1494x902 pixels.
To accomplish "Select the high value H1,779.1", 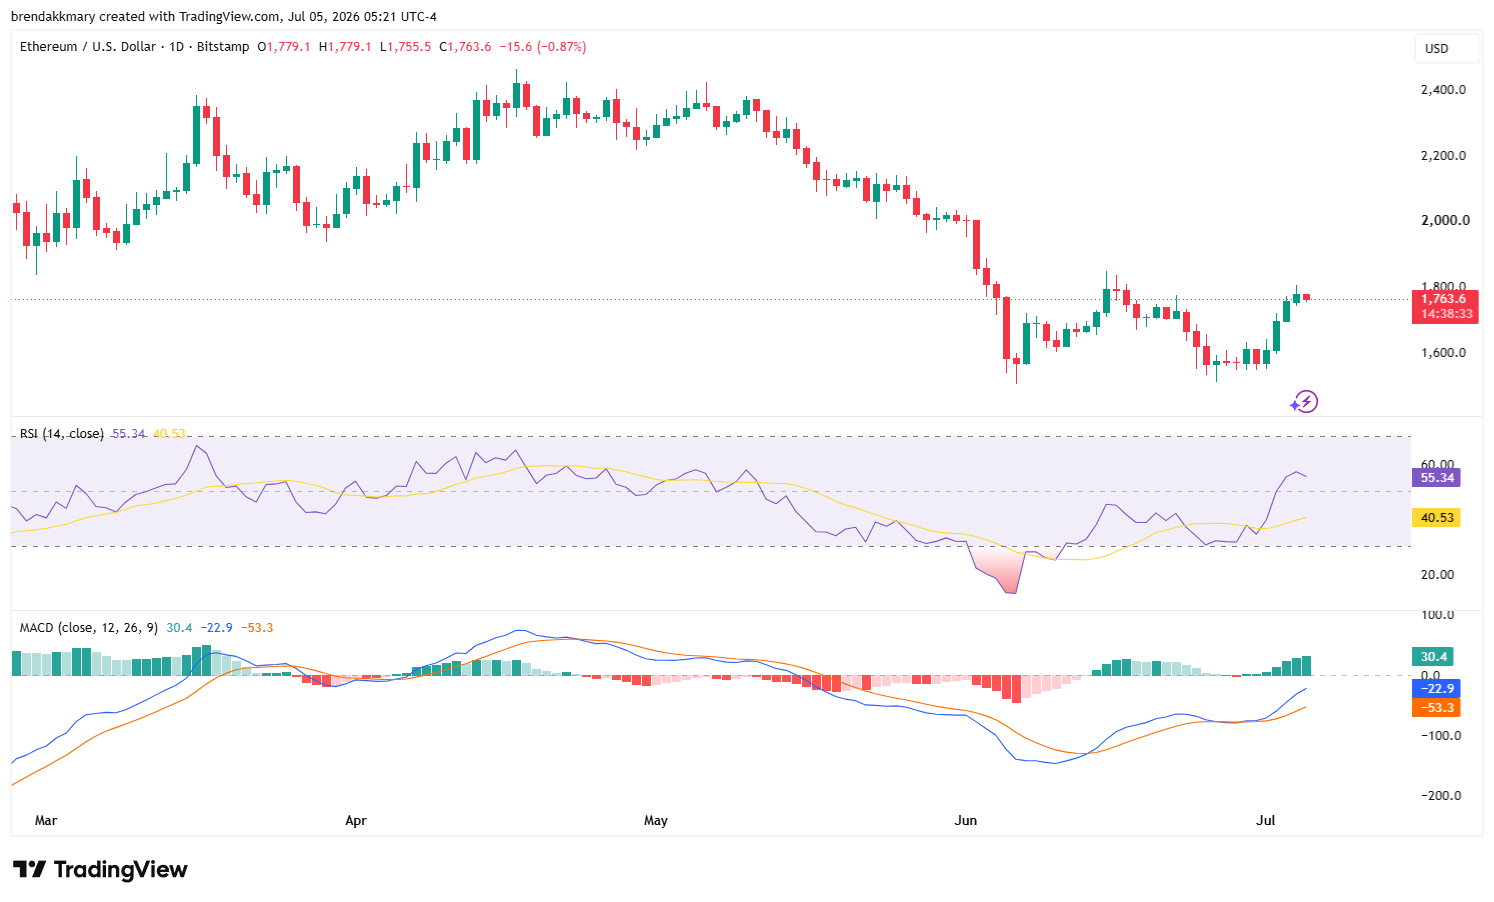I will (345, 47).
